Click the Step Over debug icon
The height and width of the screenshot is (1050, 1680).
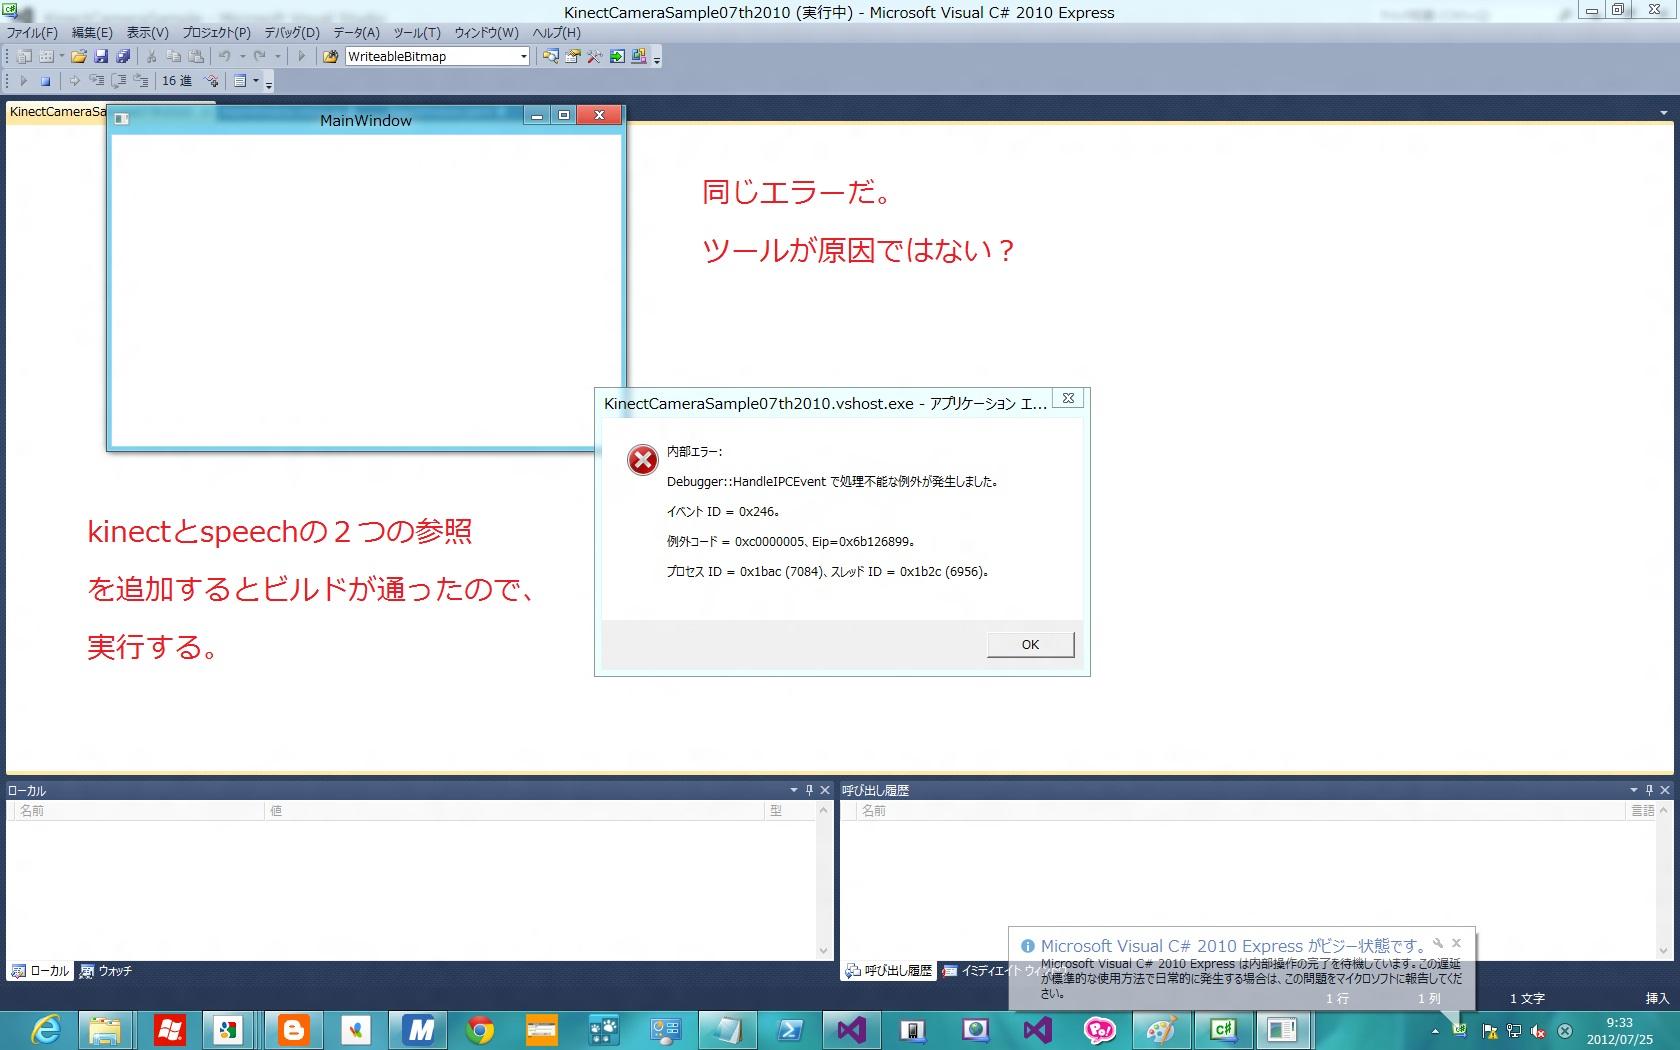coord(119,80)
